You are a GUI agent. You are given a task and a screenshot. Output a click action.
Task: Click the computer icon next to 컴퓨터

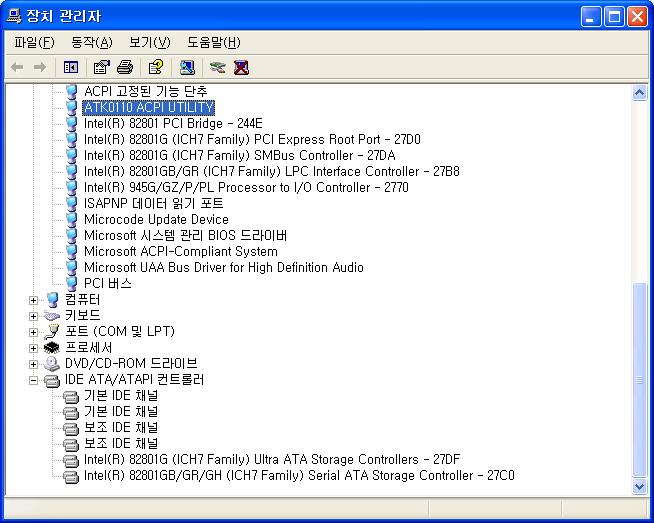pos(52,299)
